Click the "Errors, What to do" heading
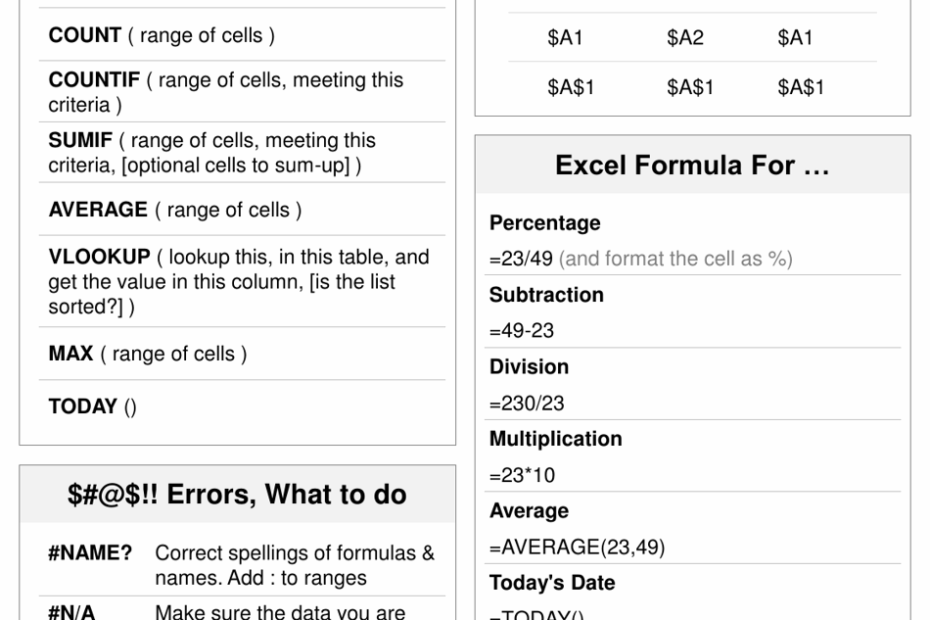The height and width of the screenshot is (620, 930). click(237, 494)
